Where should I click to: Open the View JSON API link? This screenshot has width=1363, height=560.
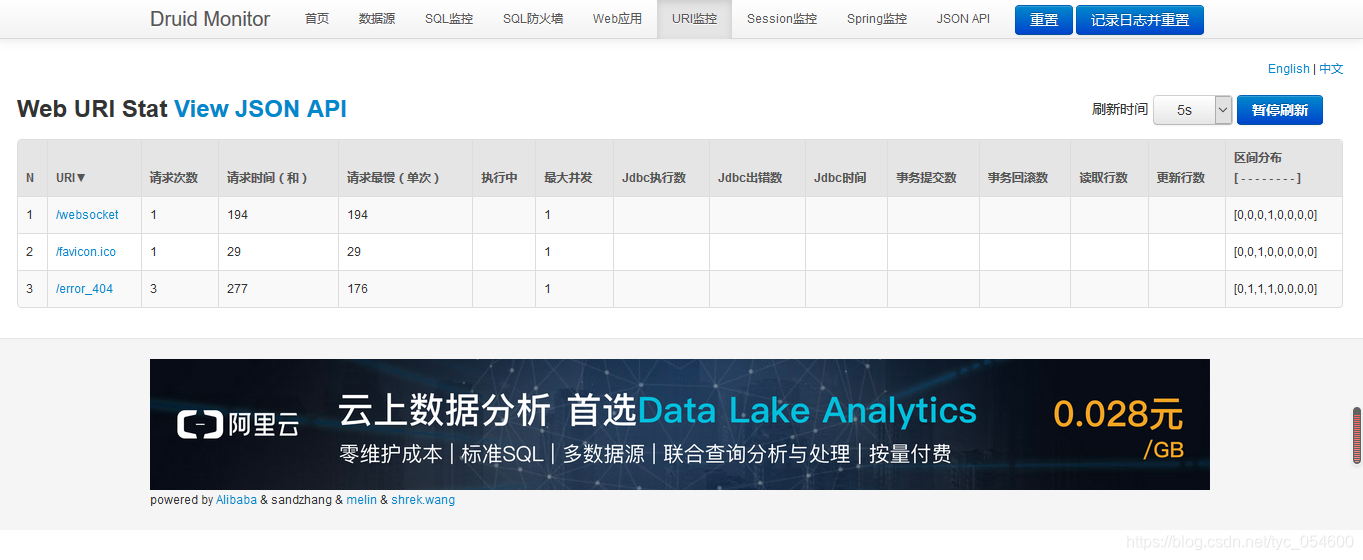pyautogui.click(x=260, y=109)
